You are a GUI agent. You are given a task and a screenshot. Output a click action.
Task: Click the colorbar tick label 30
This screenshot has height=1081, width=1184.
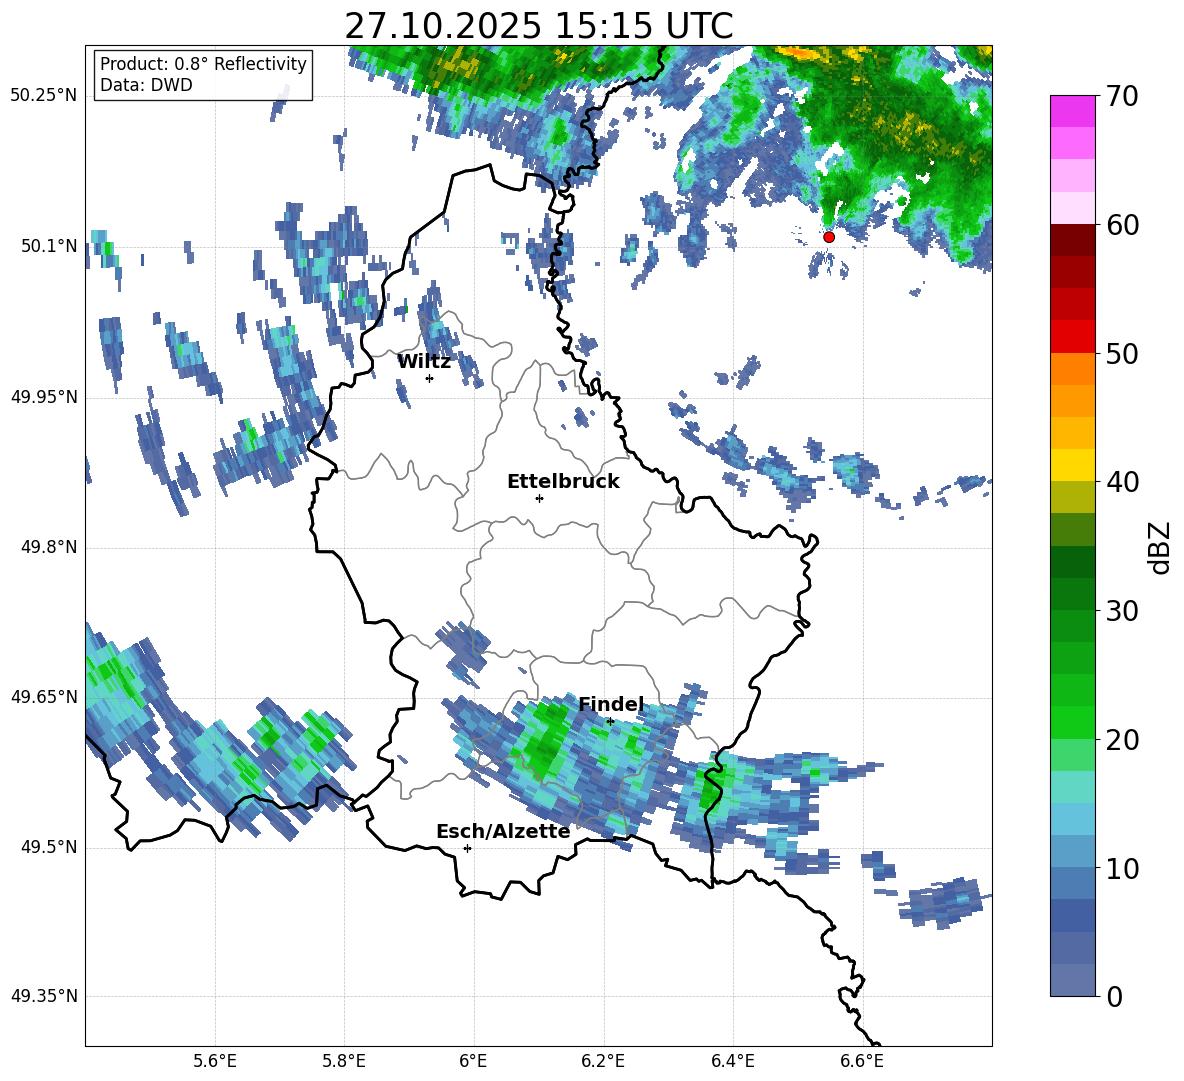[1122, 611]
